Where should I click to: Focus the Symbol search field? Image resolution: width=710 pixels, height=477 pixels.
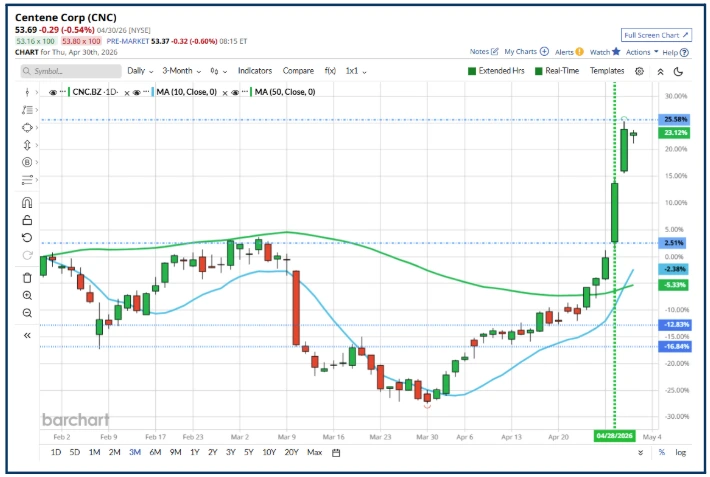tap(71, 71)
